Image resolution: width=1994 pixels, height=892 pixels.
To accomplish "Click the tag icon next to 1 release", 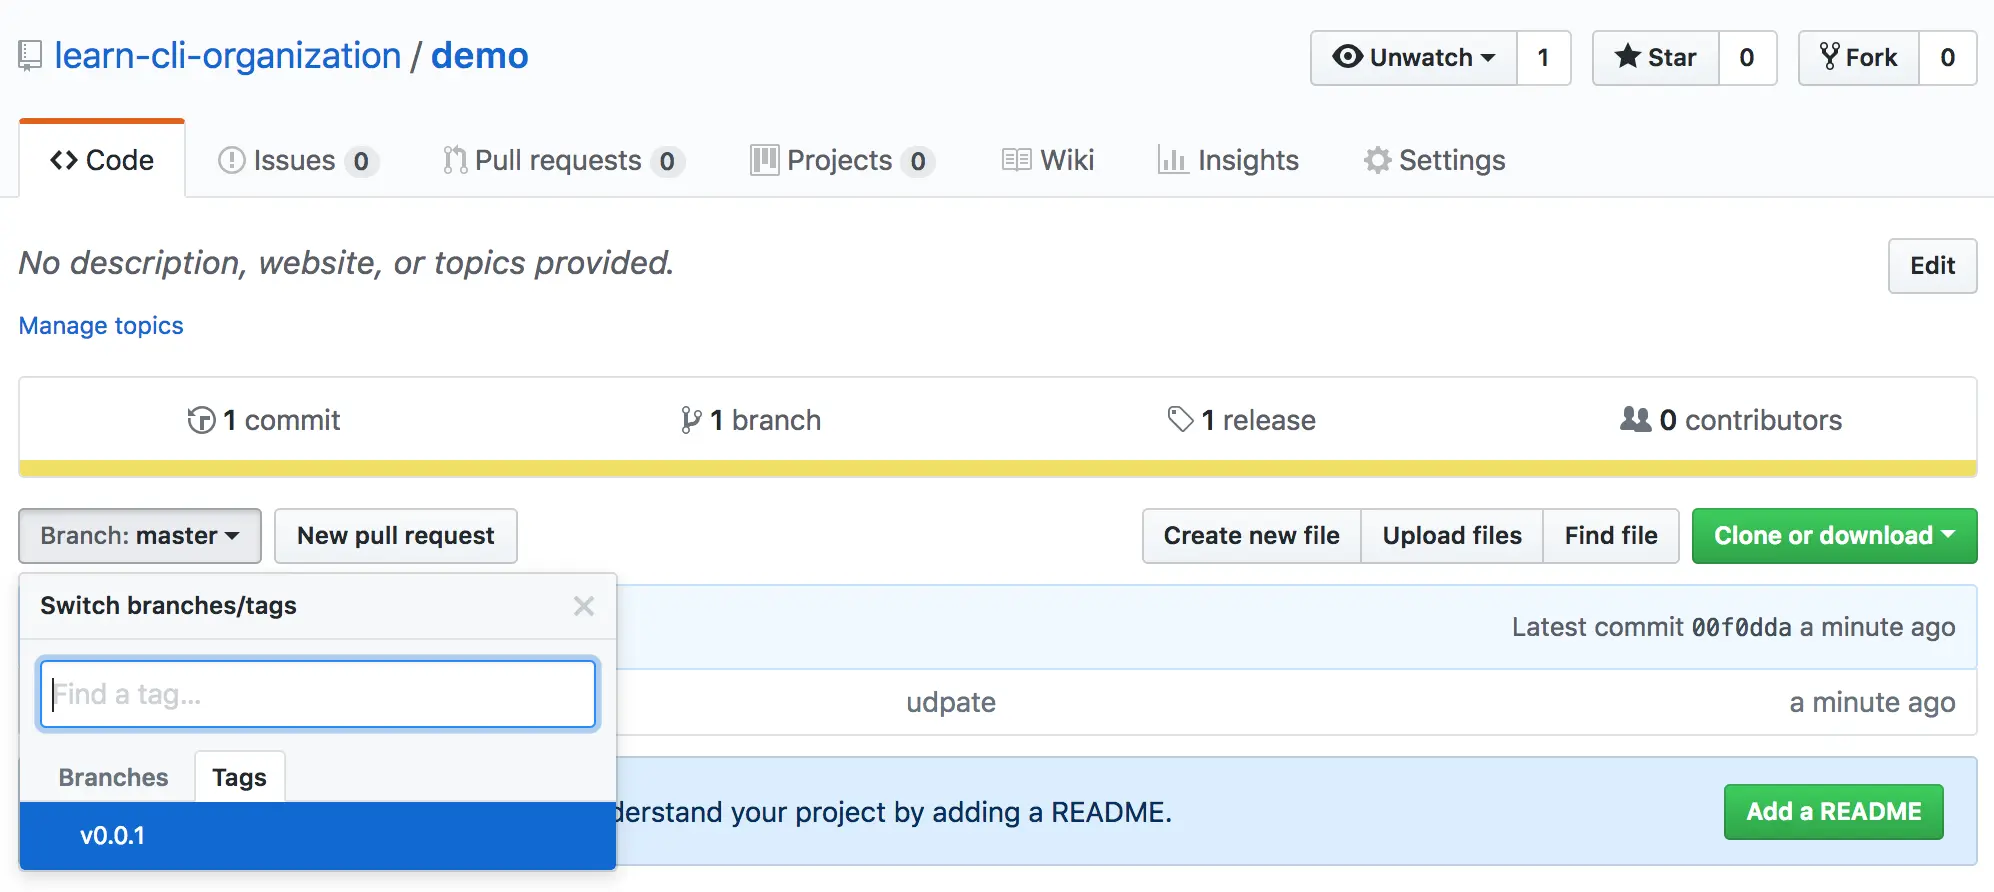I will coord(1180,419).
